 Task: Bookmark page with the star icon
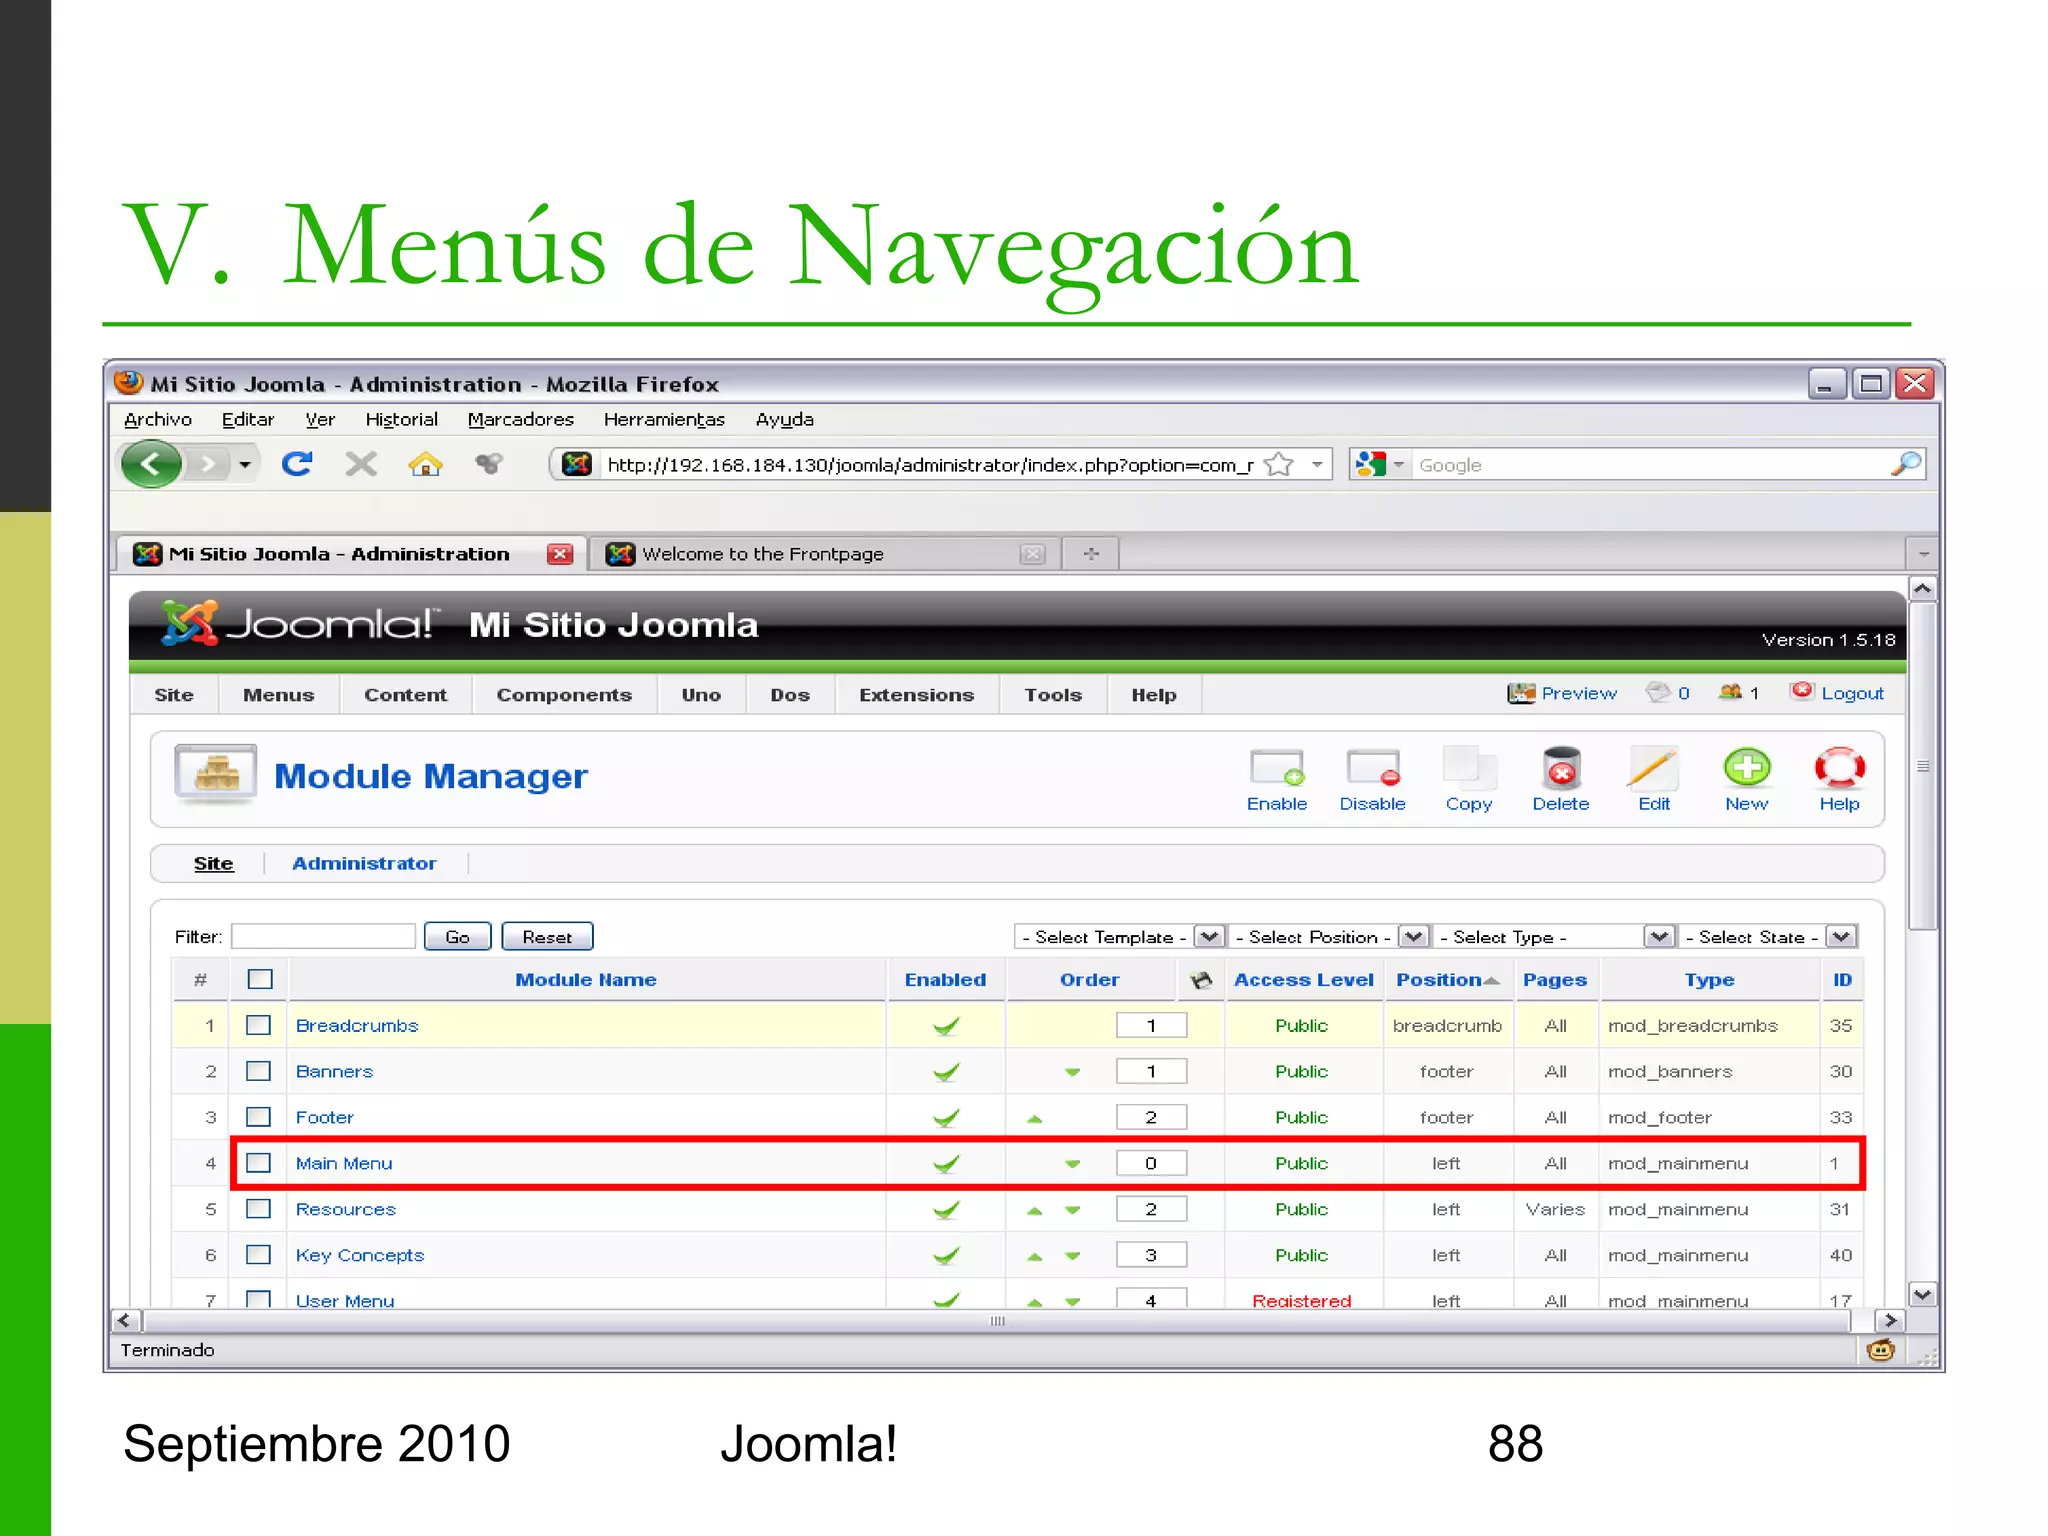click(x=1279, y=465)
